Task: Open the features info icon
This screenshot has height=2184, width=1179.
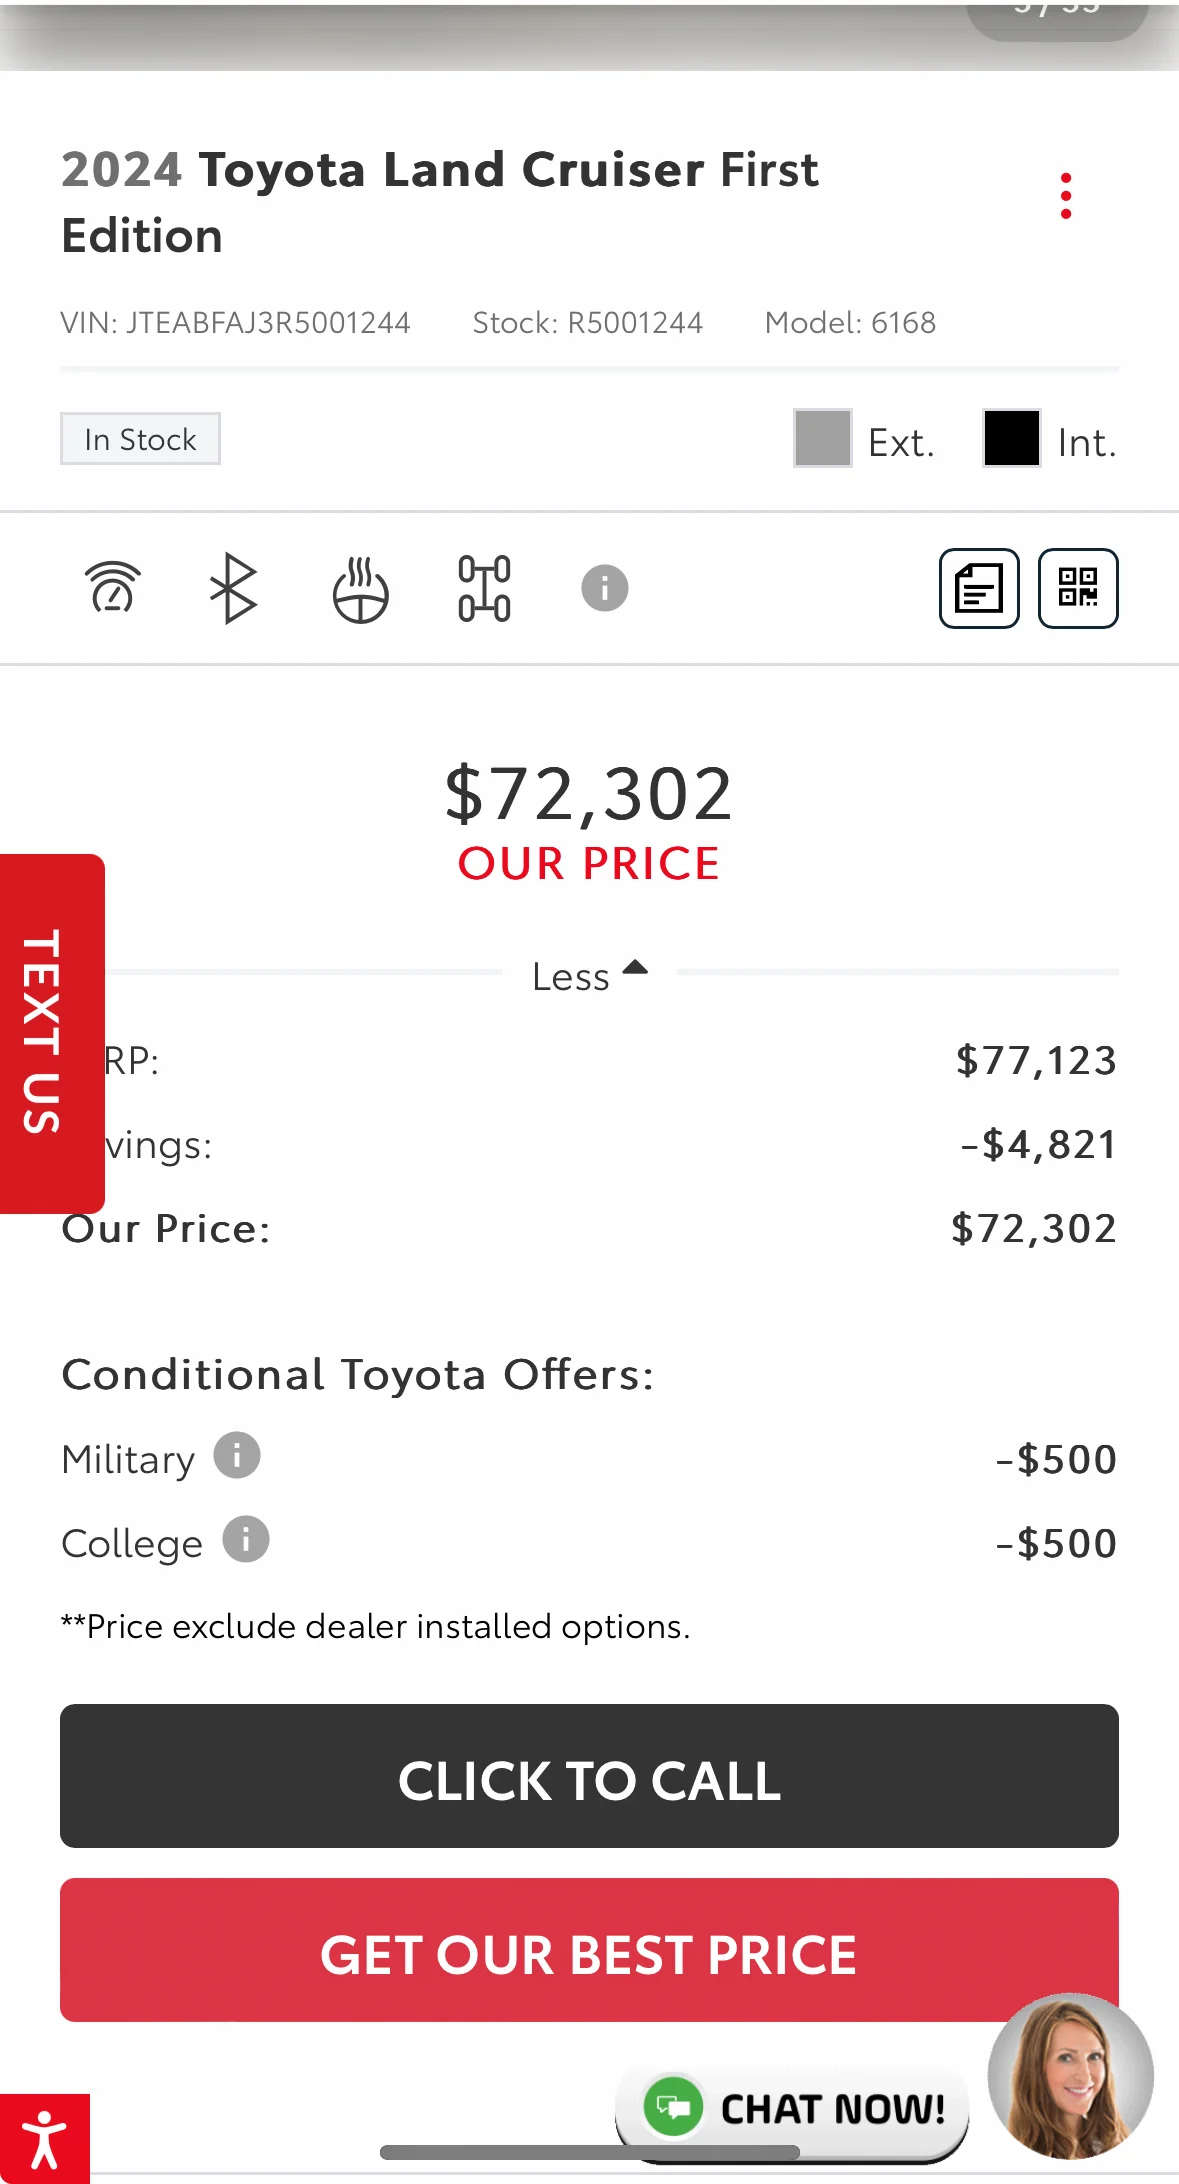Action: coord(605,588)
